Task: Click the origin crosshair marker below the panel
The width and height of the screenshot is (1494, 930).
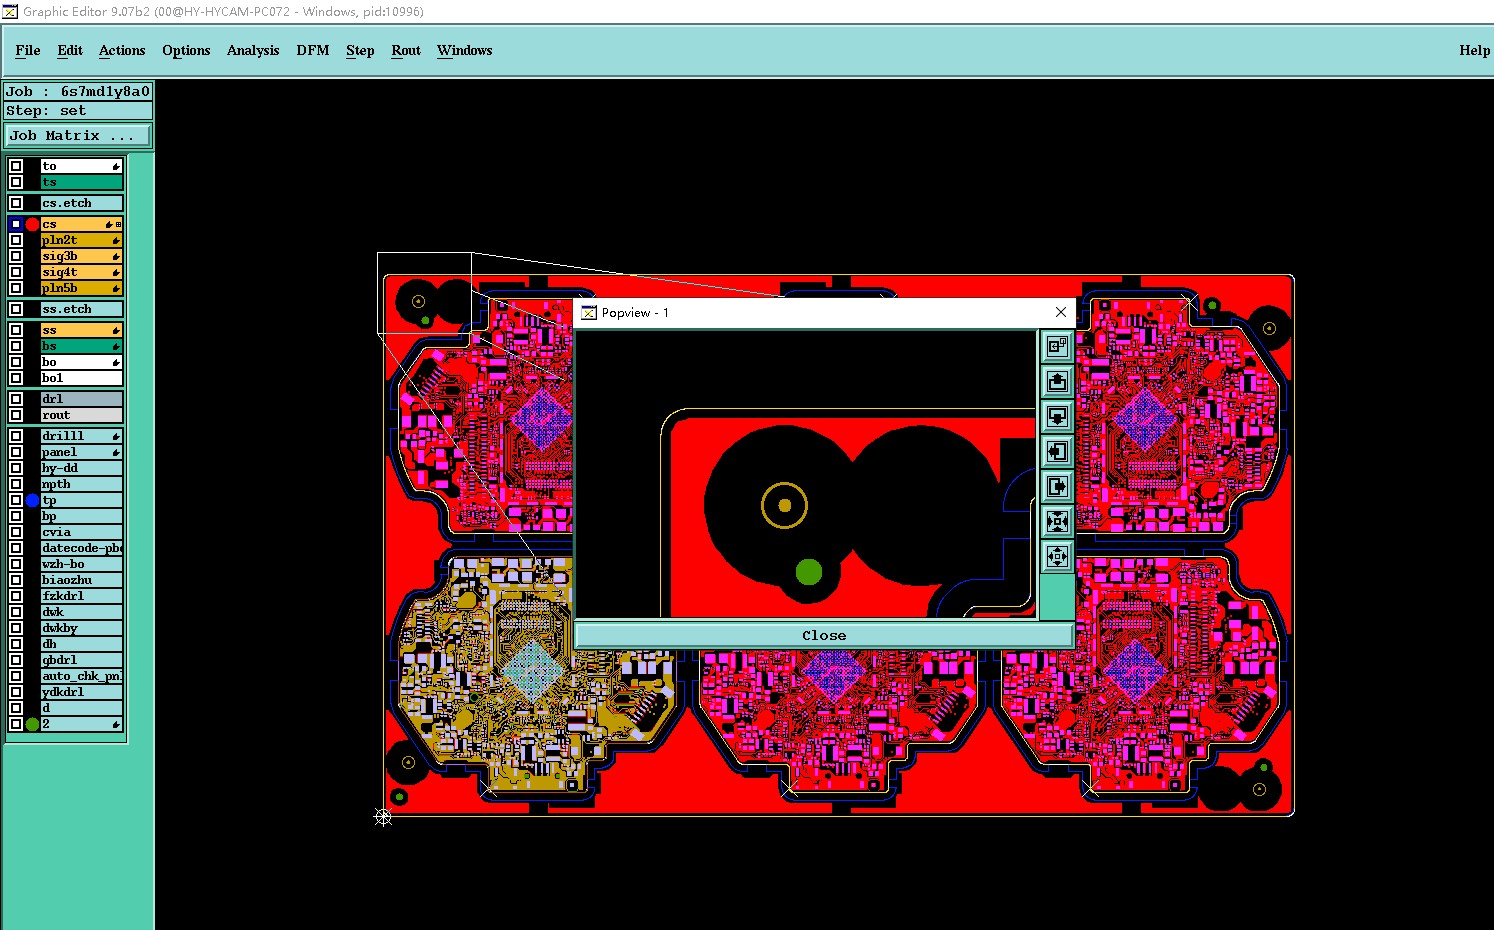Action: tap(383, 817)
